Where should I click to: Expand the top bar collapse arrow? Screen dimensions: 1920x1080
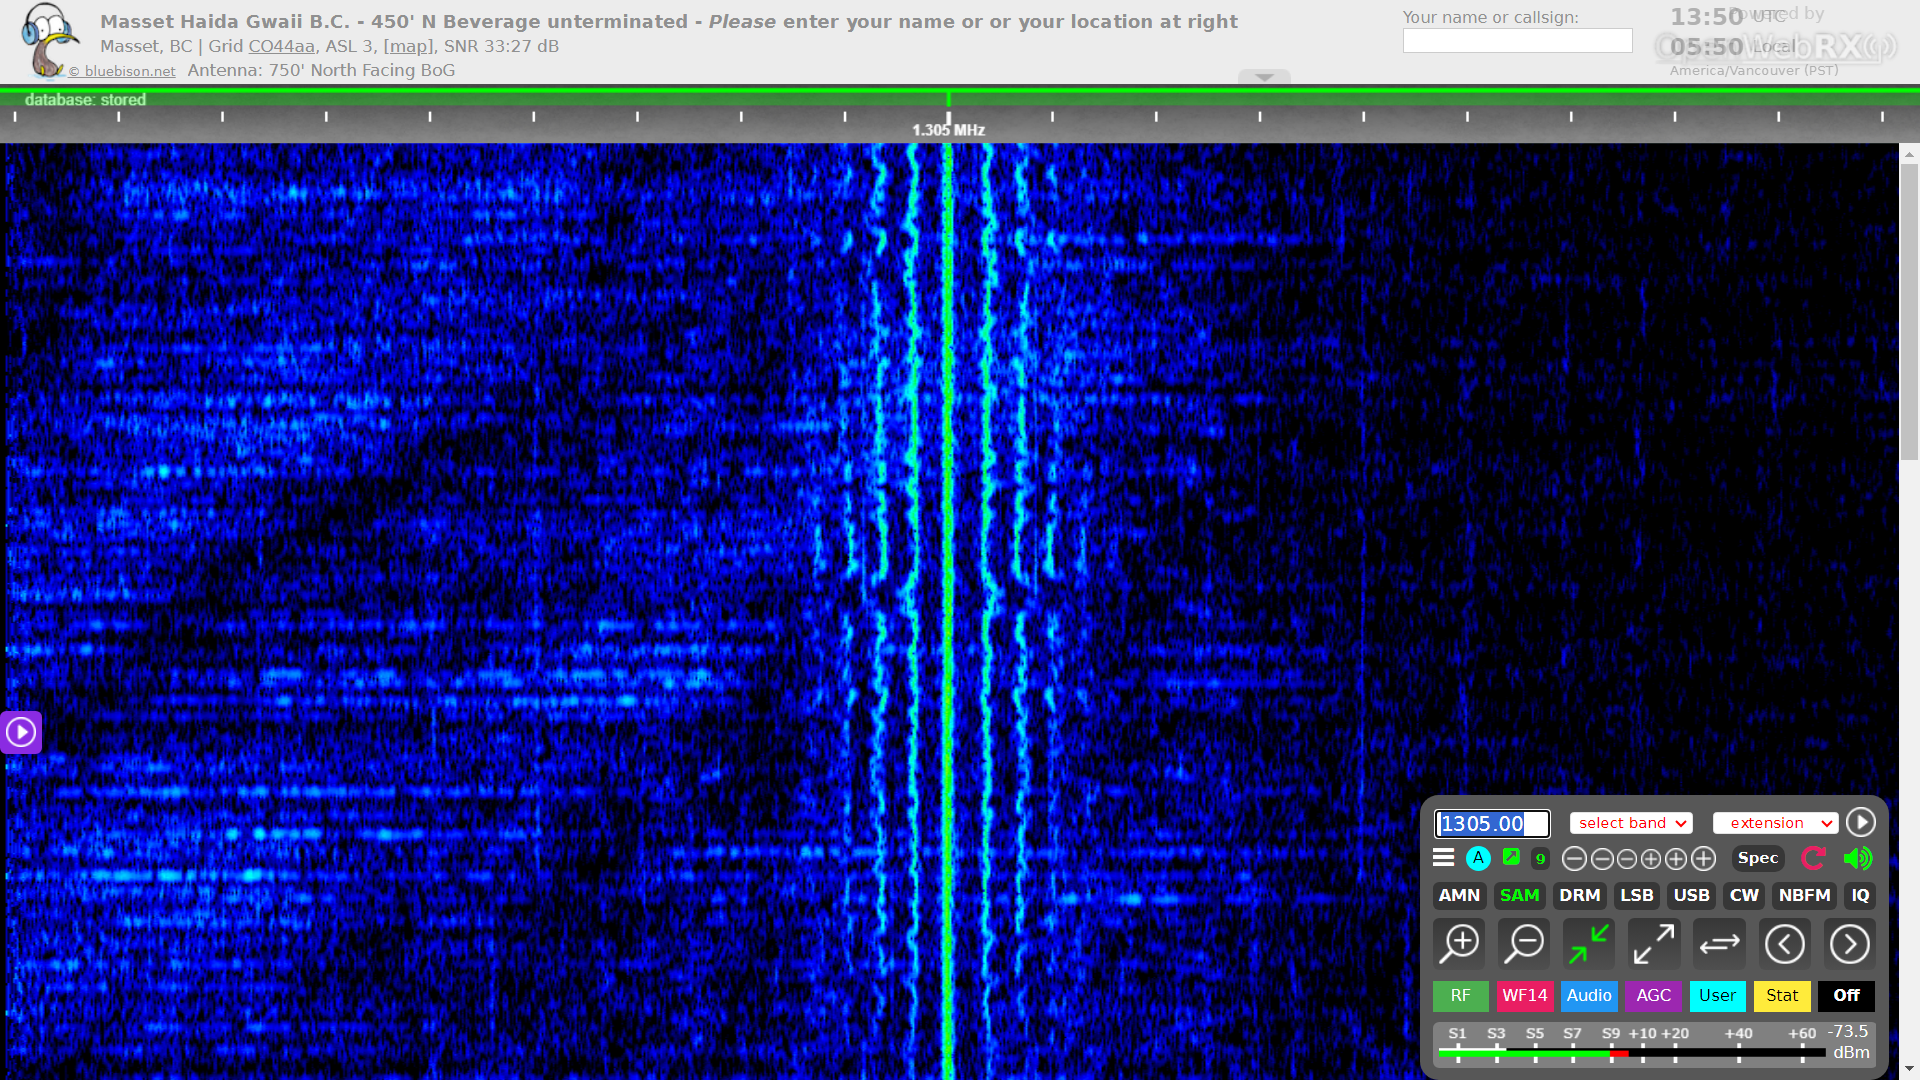1264,77
